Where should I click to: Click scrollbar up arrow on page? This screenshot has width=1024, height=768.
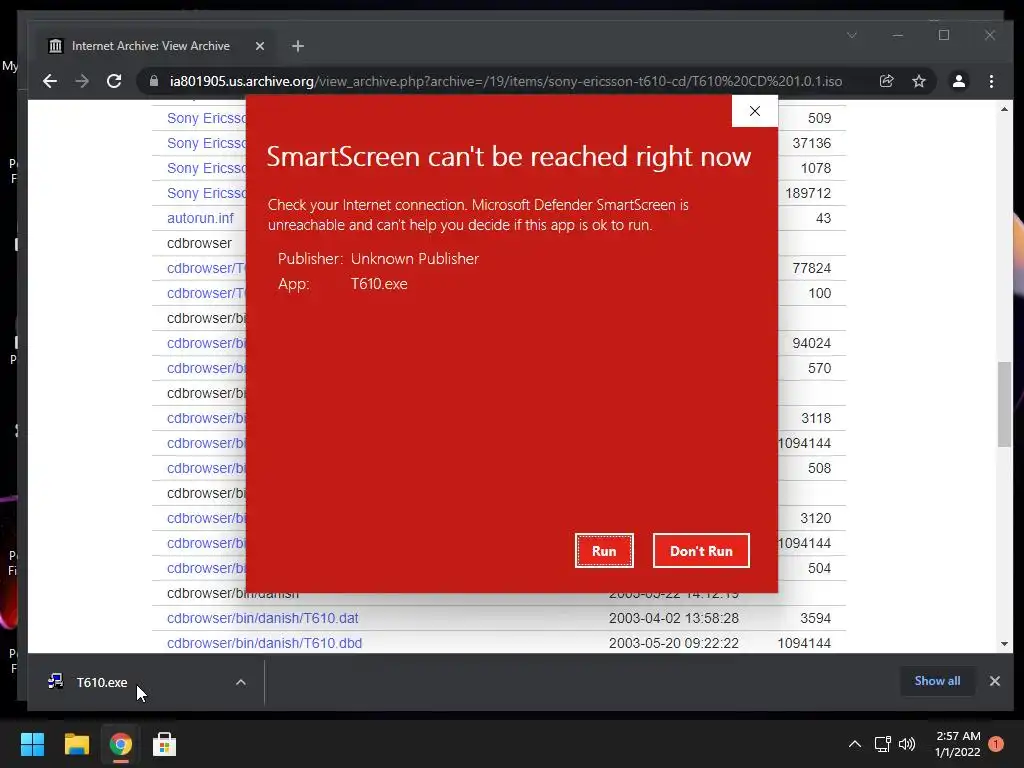tap(1004, 109)
